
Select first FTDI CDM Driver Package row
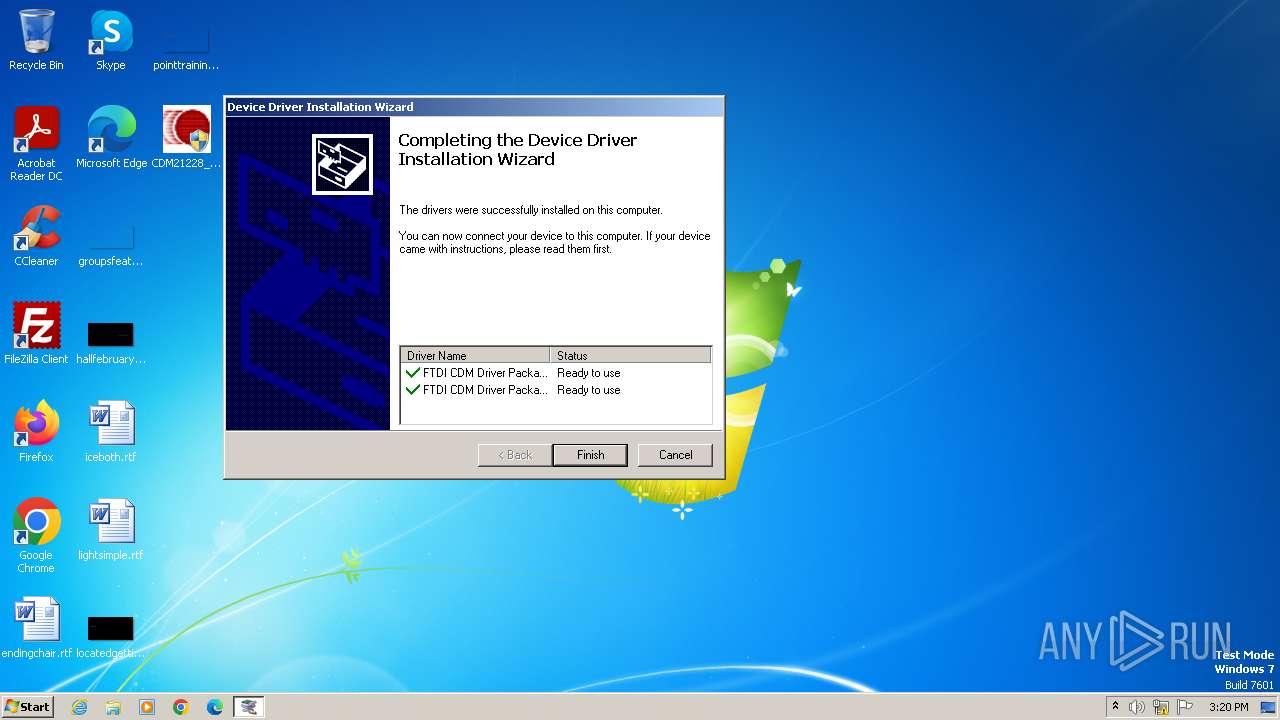pos(555,373)
